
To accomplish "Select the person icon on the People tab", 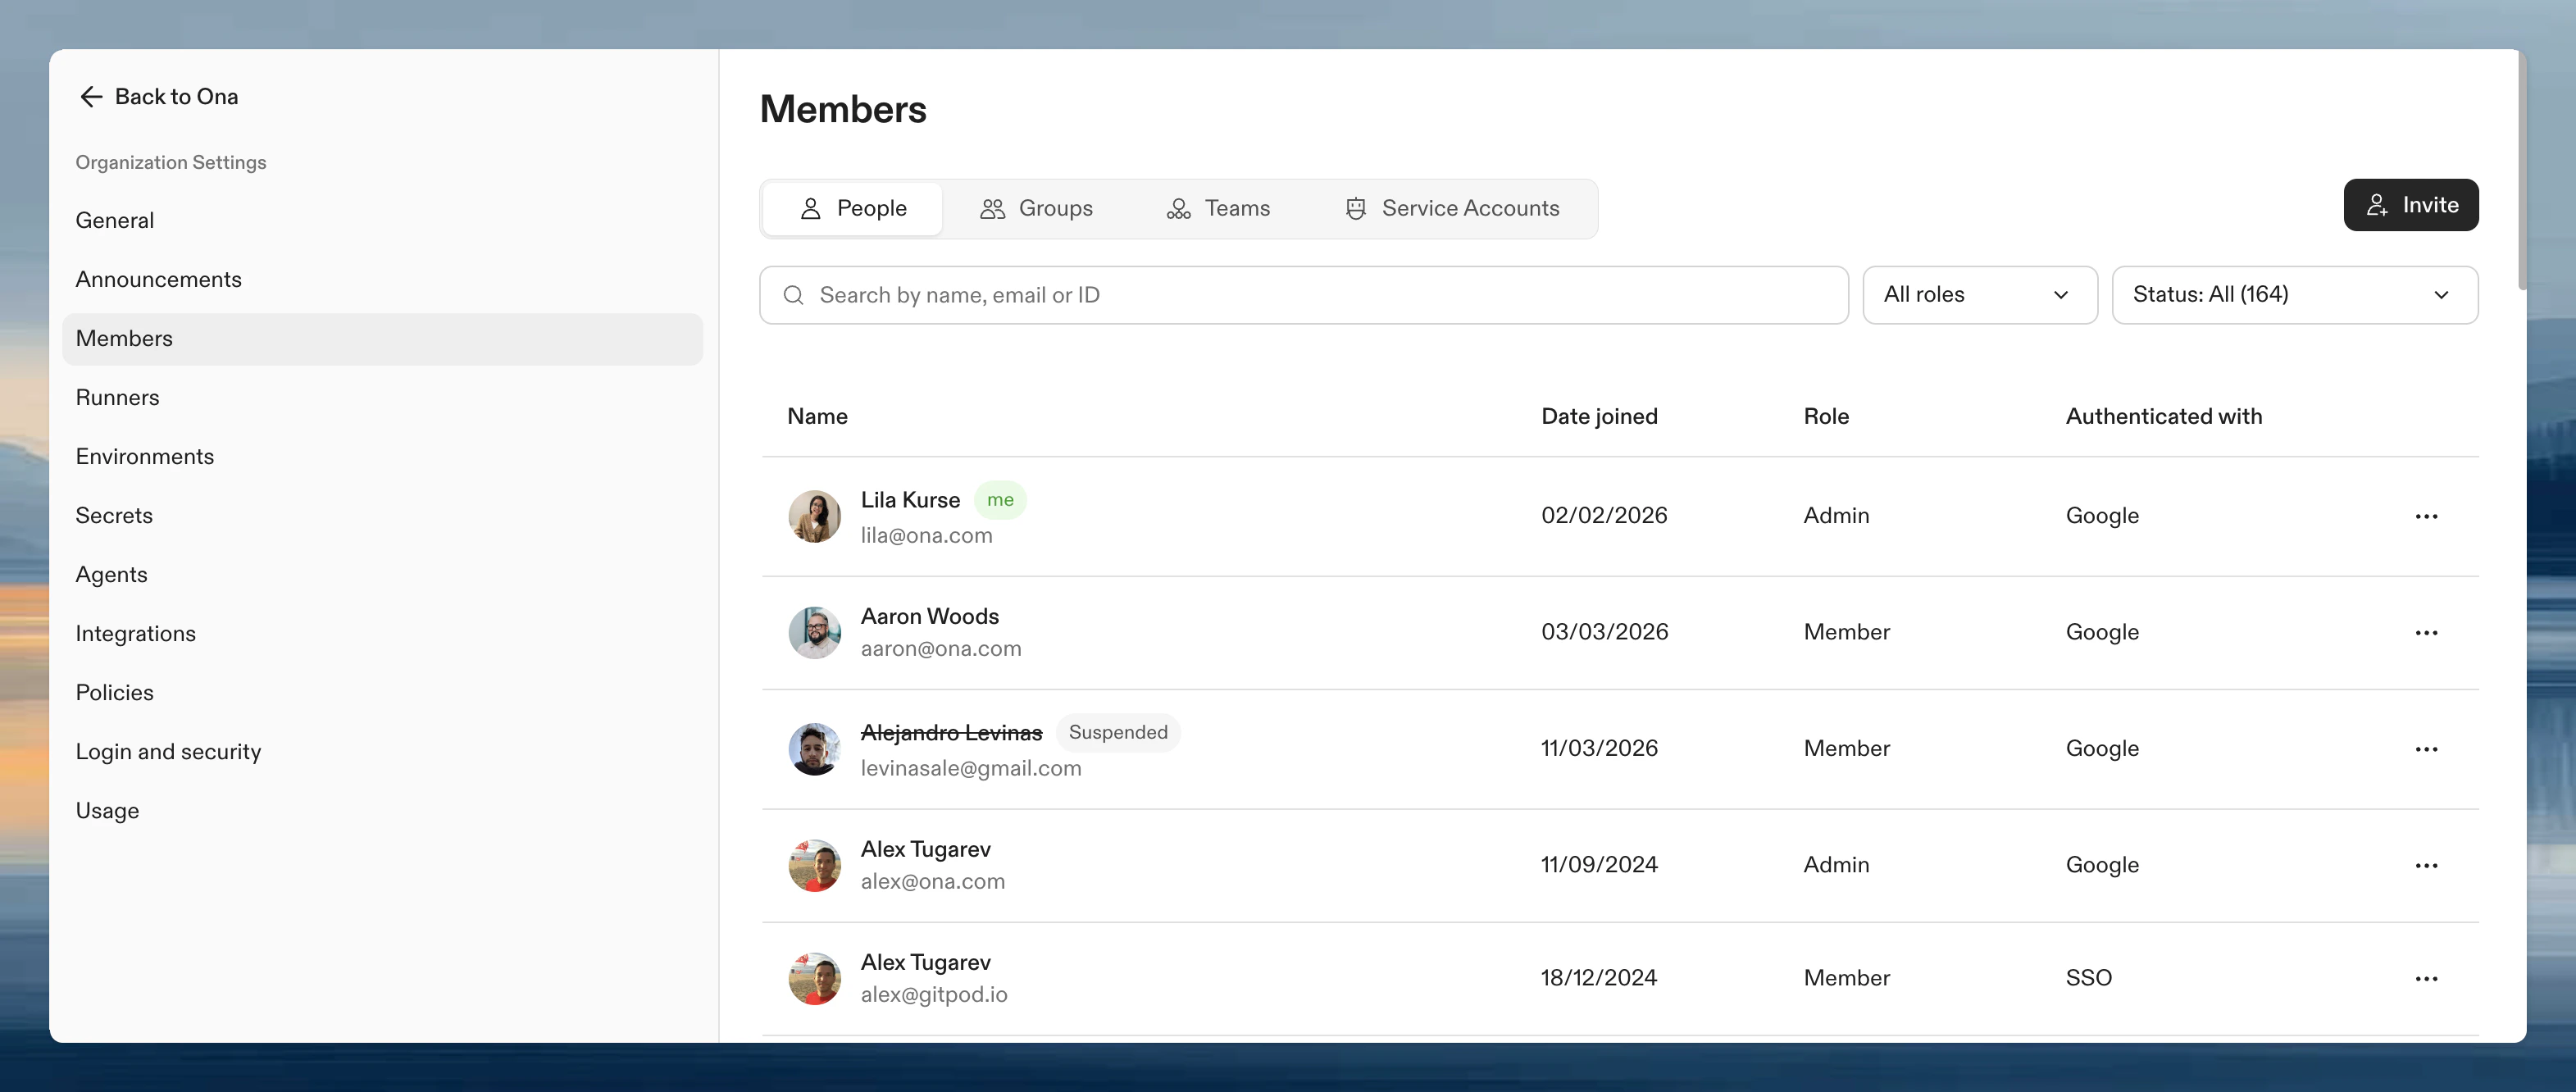I will click(x=812, y=208).
